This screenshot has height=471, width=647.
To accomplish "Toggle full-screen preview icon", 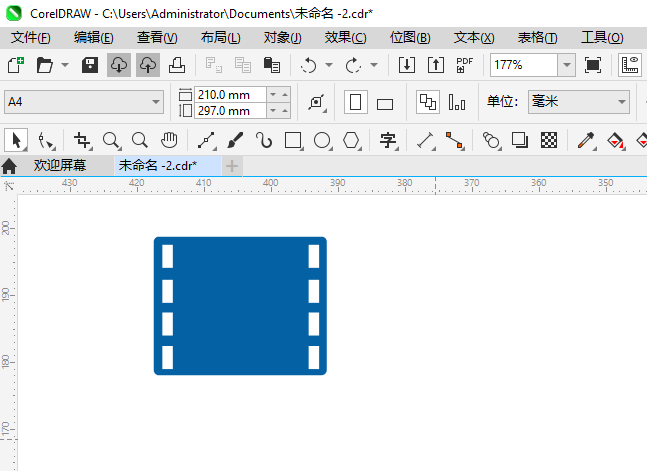I will (x=593, y=65).
